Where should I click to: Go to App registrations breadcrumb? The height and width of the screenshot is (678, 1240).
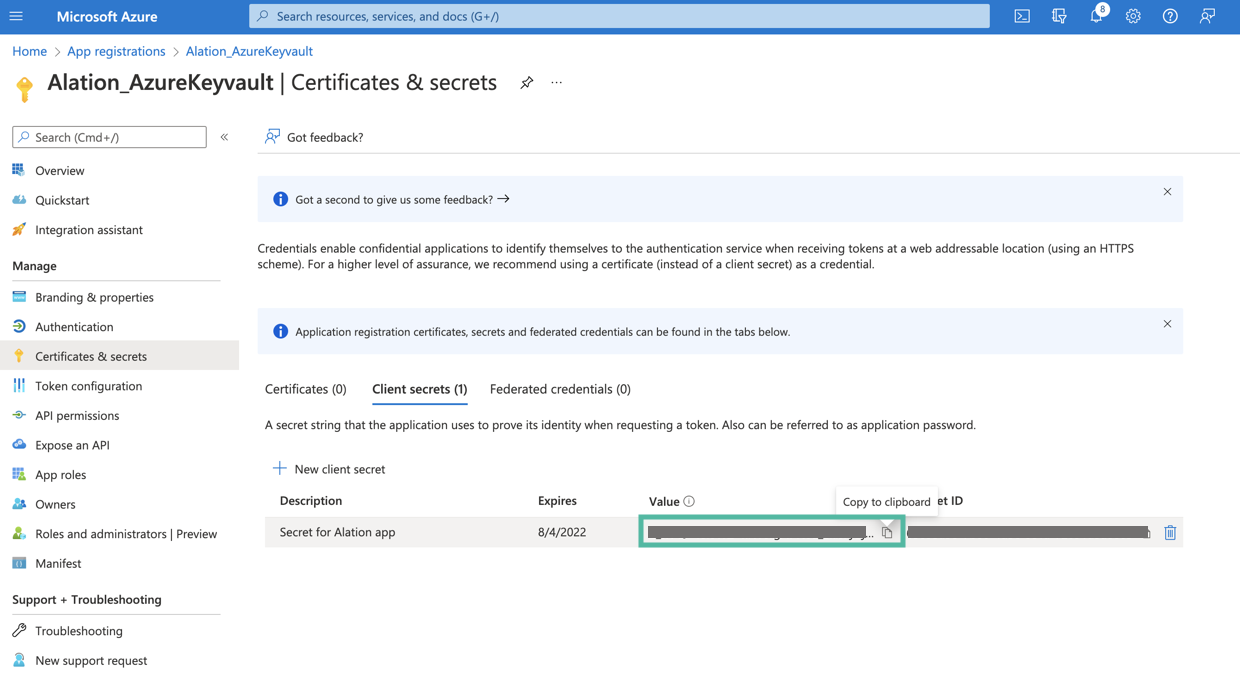pos(116,51)
